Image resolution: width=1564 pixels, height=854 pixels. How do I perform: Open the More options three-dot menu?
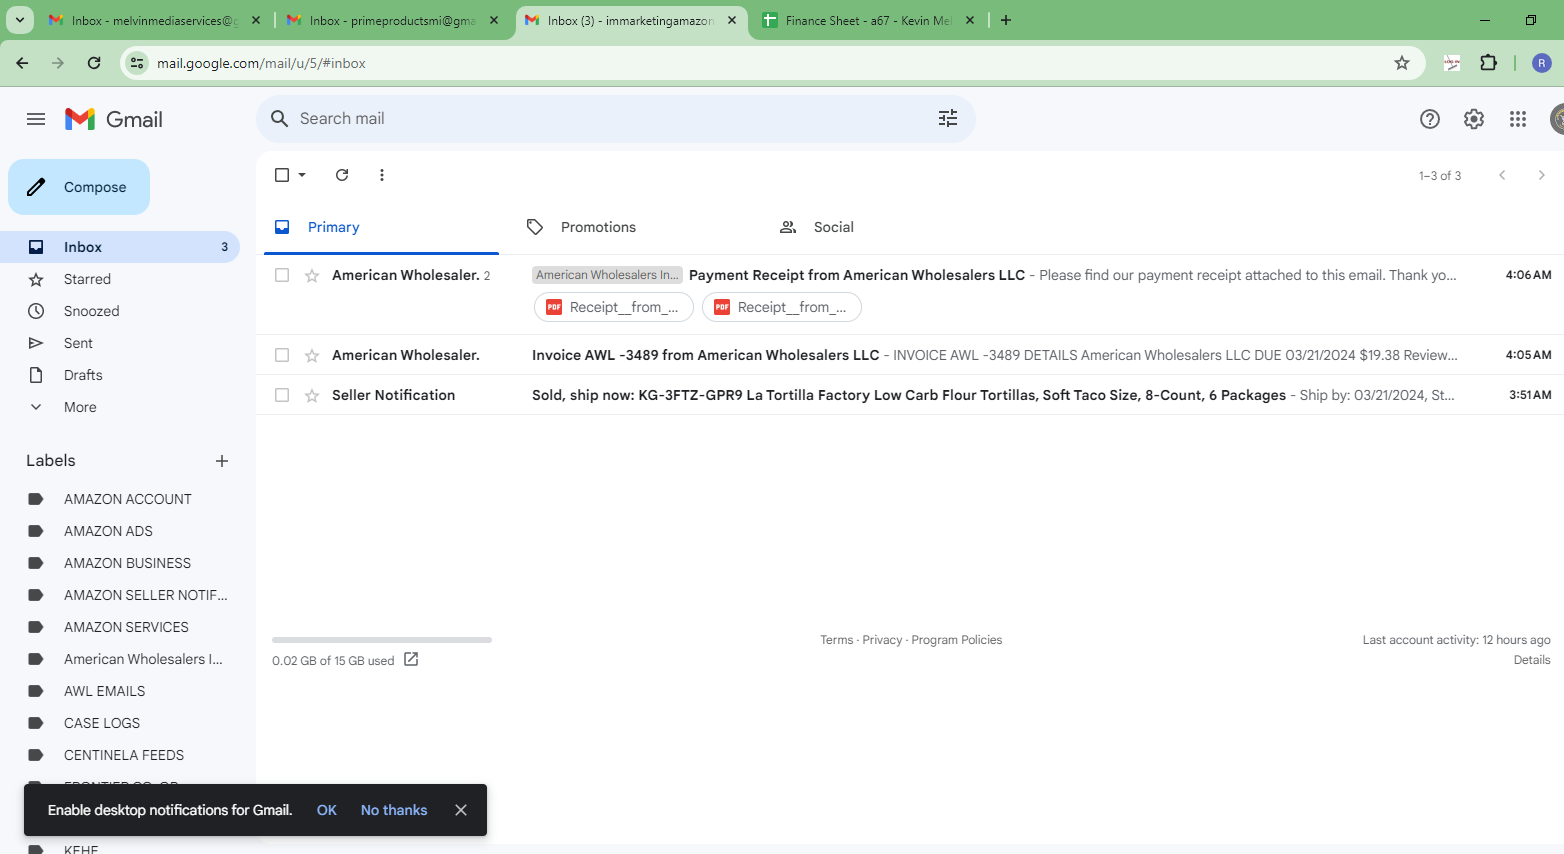point(382,175)
